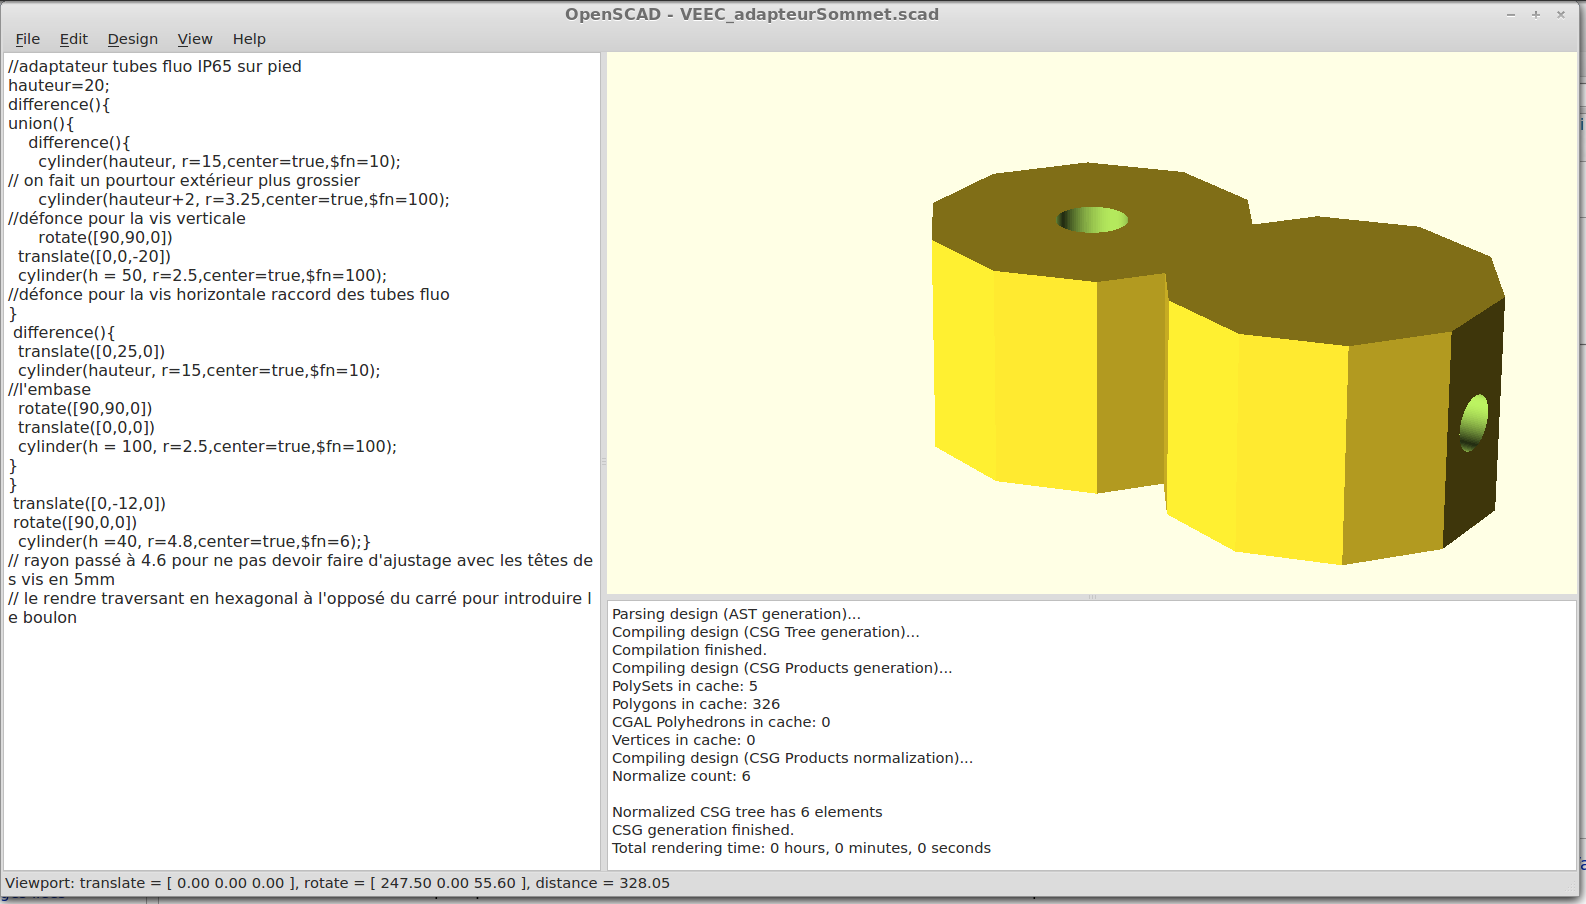Open the Edit menu
The height and width of the screenshot is (904, 1586).
[73, 39]
